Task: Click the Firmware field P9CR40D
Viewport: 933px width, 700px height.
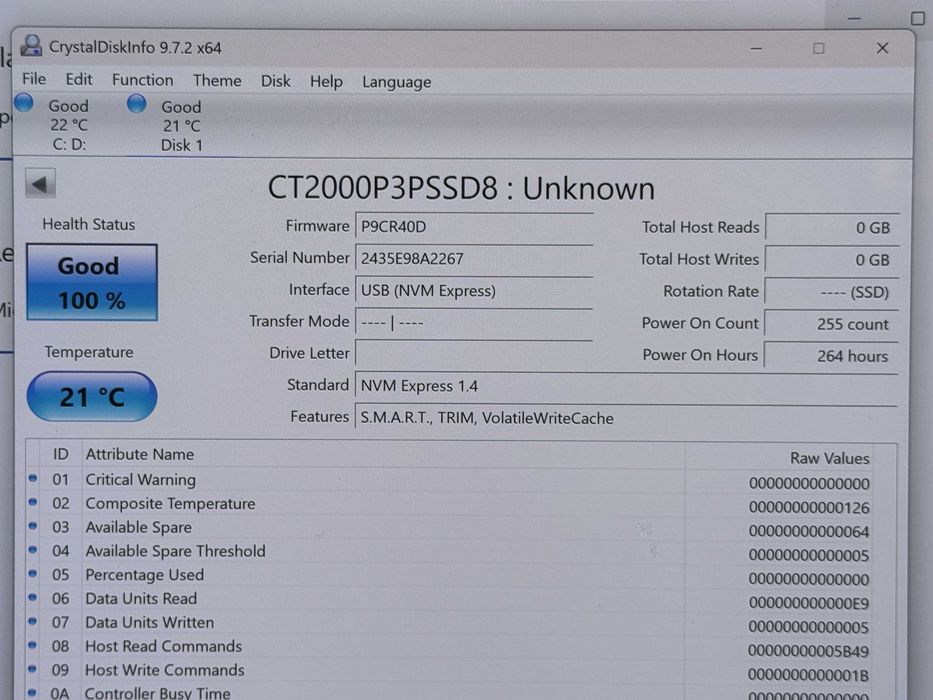Action: (474, 227)
